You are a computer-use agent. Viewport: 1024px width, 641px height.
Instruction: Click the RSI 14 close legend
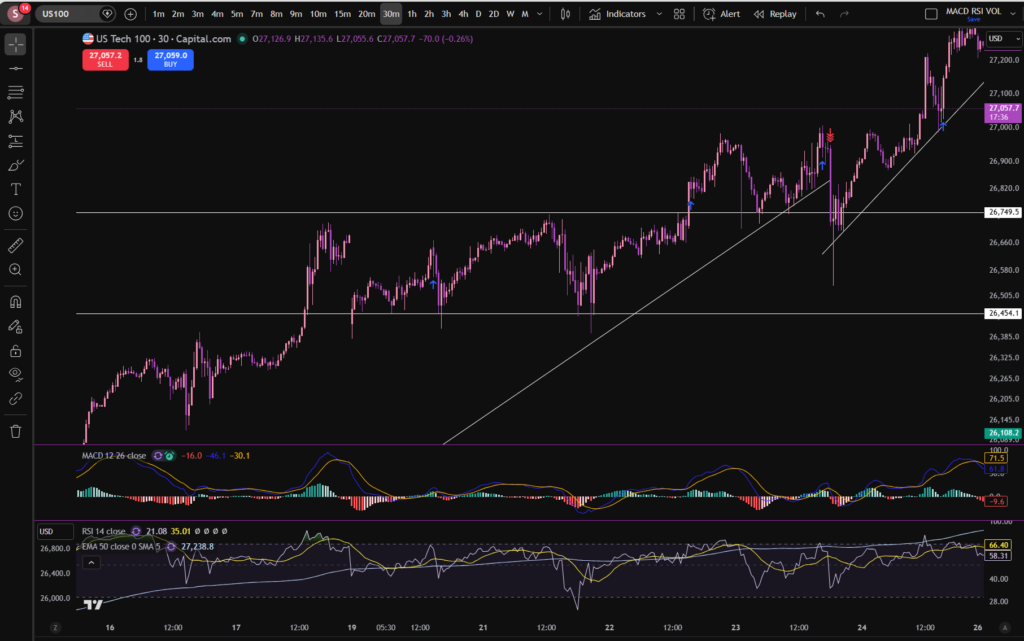click(x=103, y=531)
